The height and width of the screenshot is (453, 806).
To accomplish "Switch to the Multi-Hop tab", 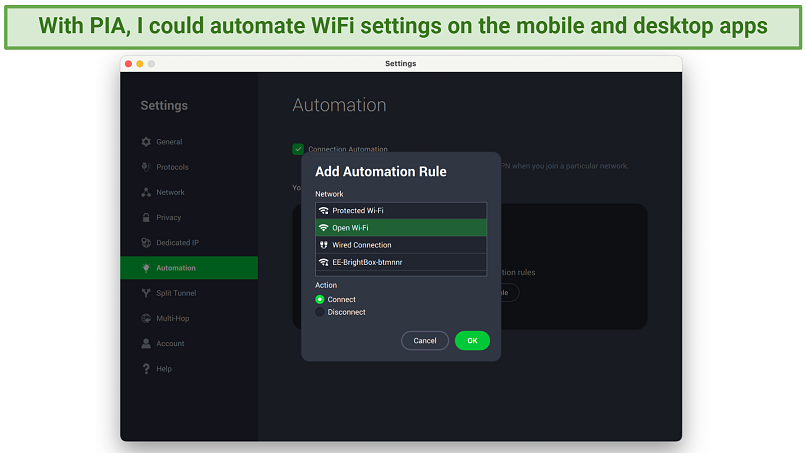I will pos(189,318).
